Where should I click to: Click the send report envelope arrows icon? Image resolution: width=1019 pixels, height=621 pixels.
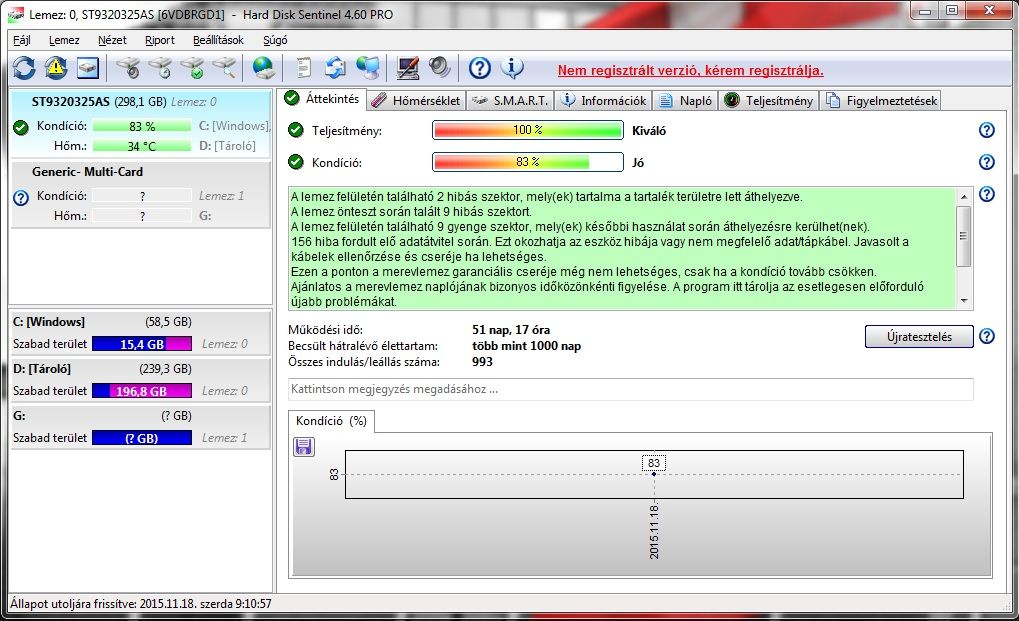pos(336,68)
